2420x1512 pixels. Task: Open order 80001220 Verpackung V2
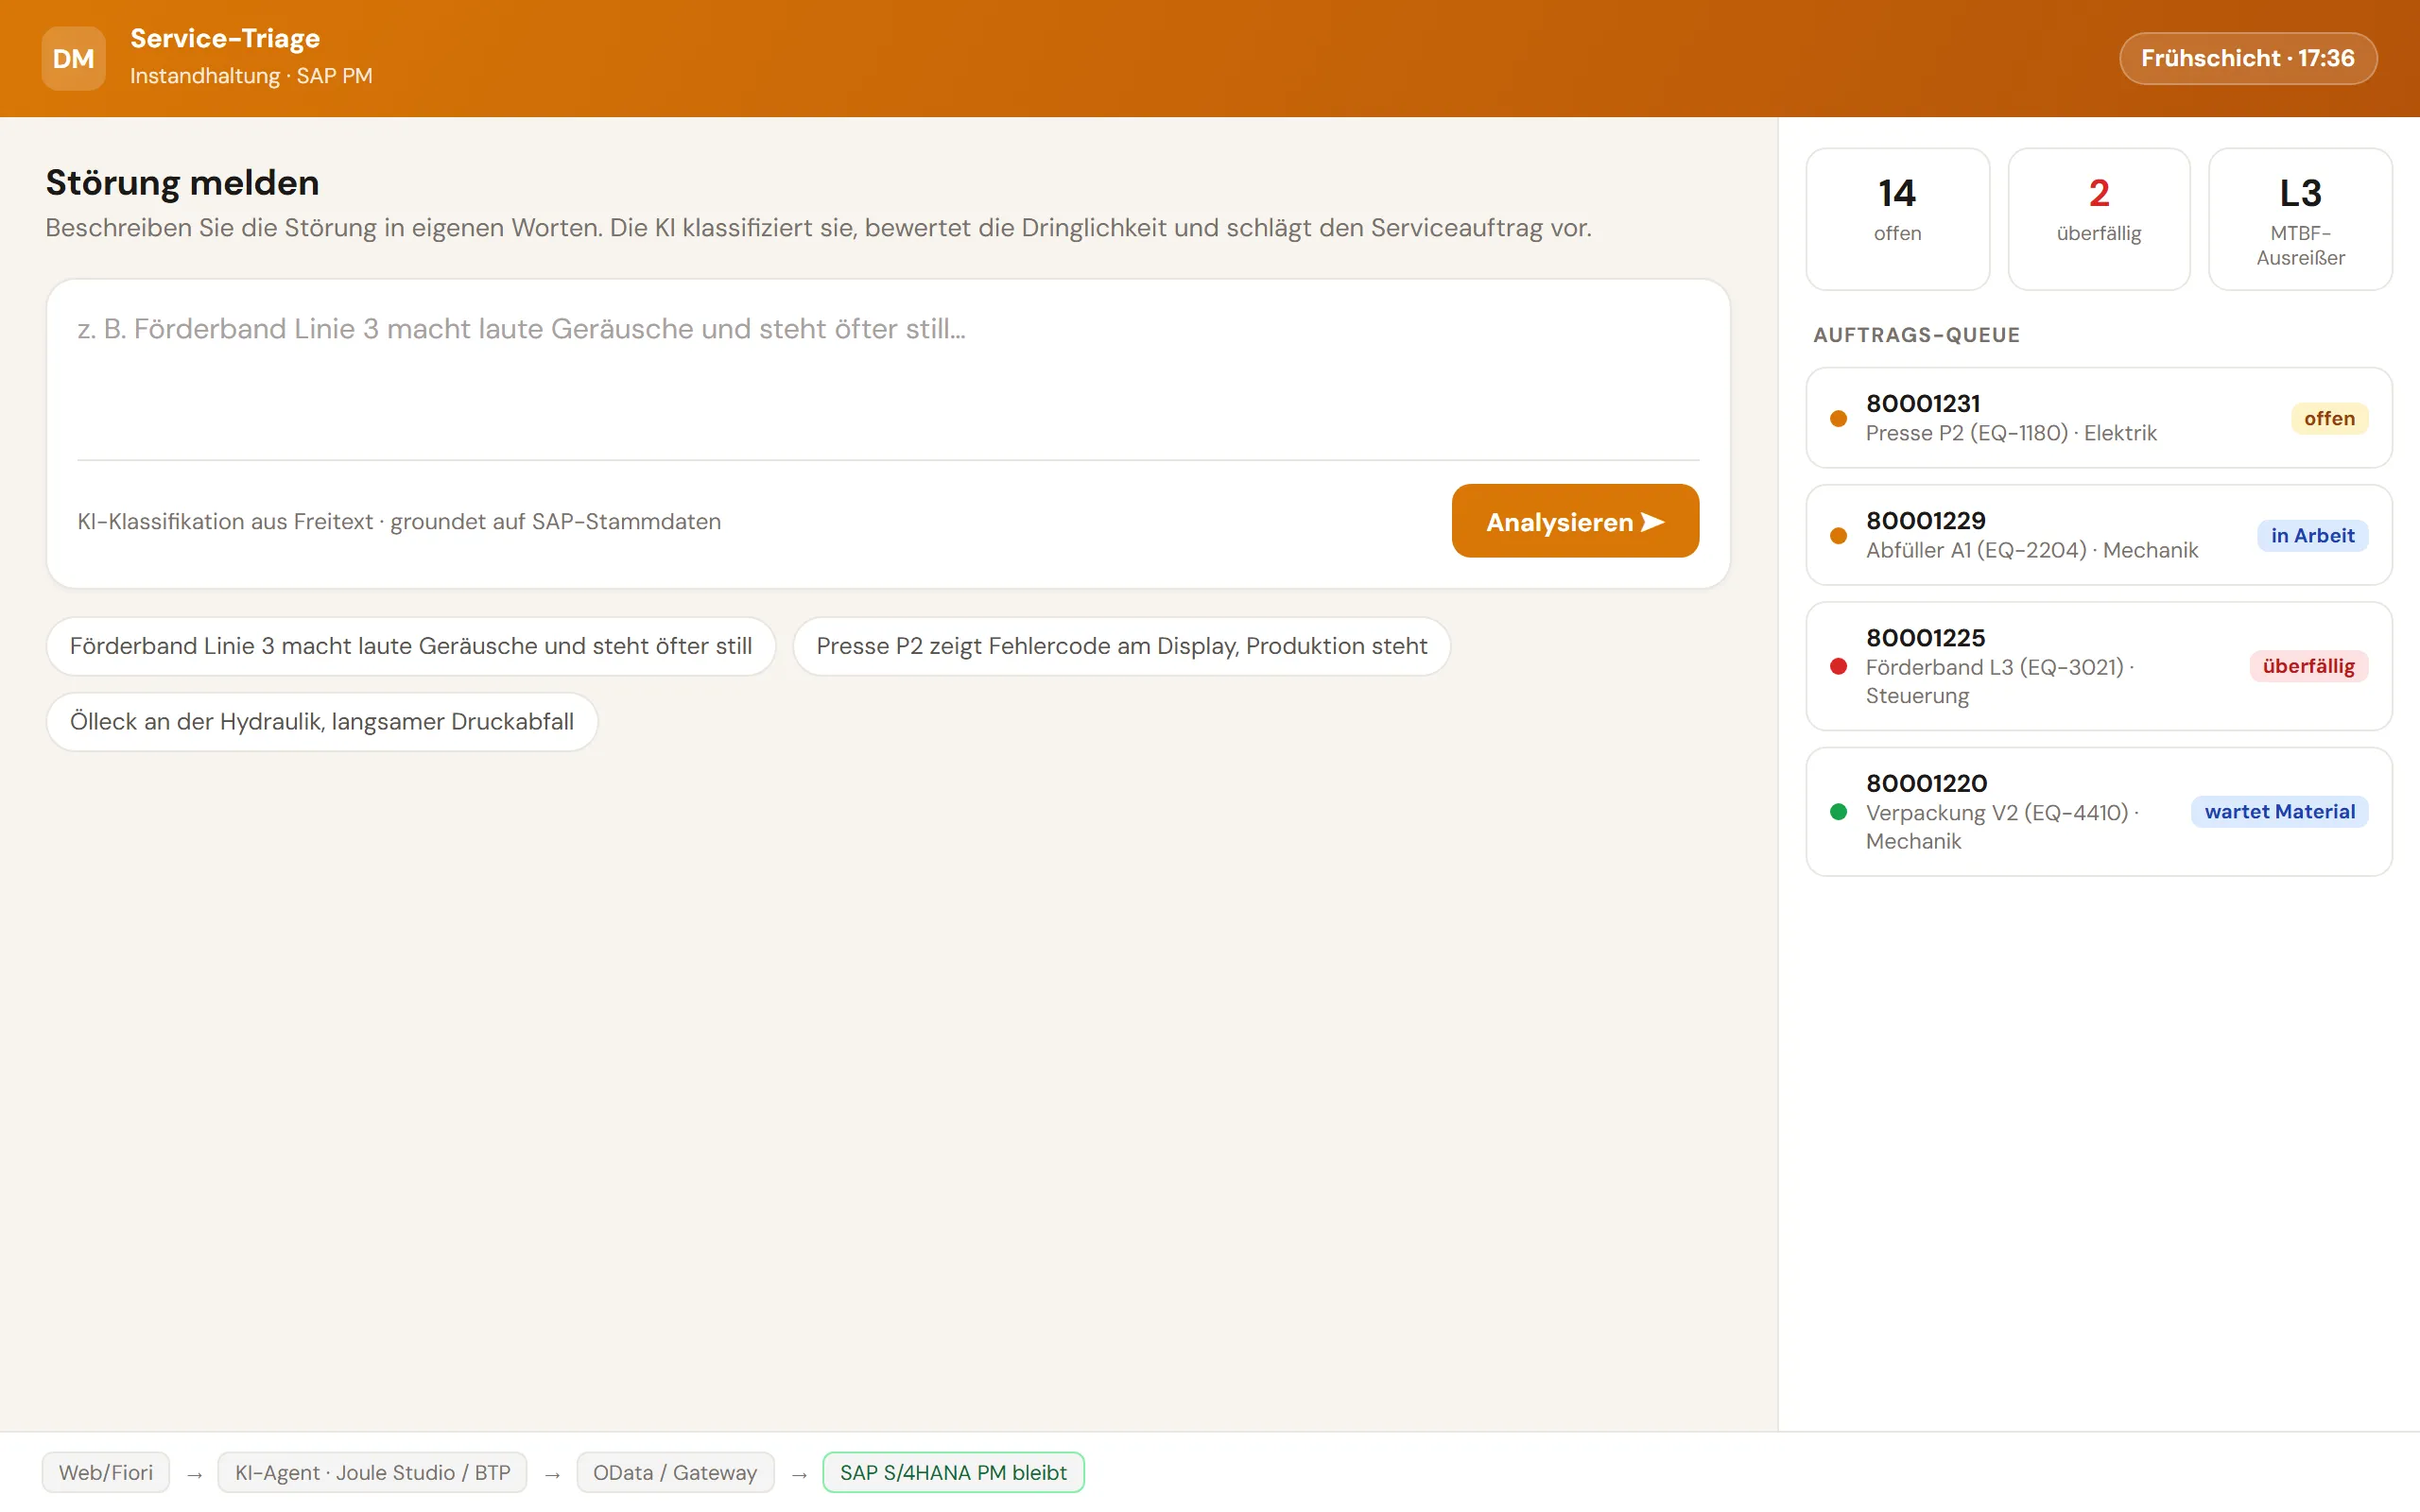(2098, 812)
